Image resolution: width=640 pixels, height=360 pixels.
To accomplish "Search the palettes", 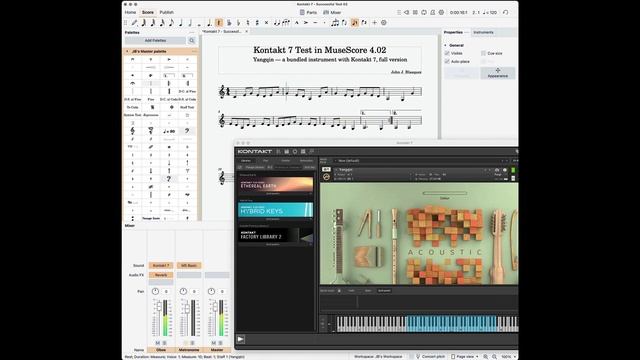I will click(192, 40).
